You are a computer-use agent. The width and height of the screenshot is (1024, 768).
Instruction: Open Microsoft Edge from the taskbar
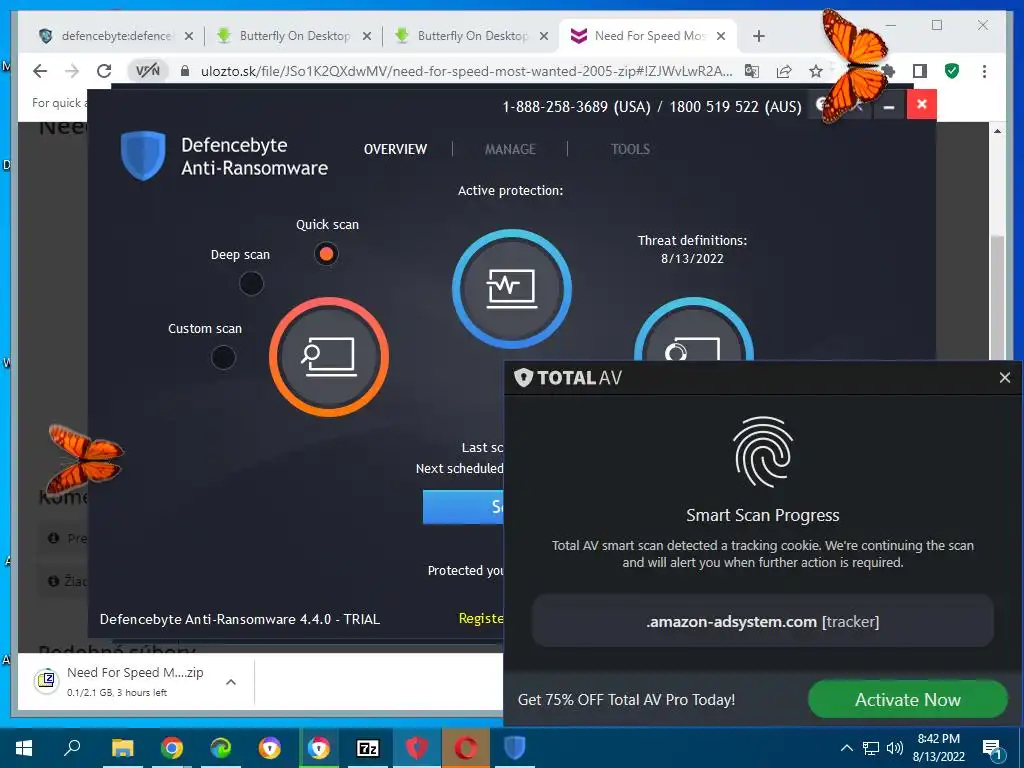tap(221, 748)
